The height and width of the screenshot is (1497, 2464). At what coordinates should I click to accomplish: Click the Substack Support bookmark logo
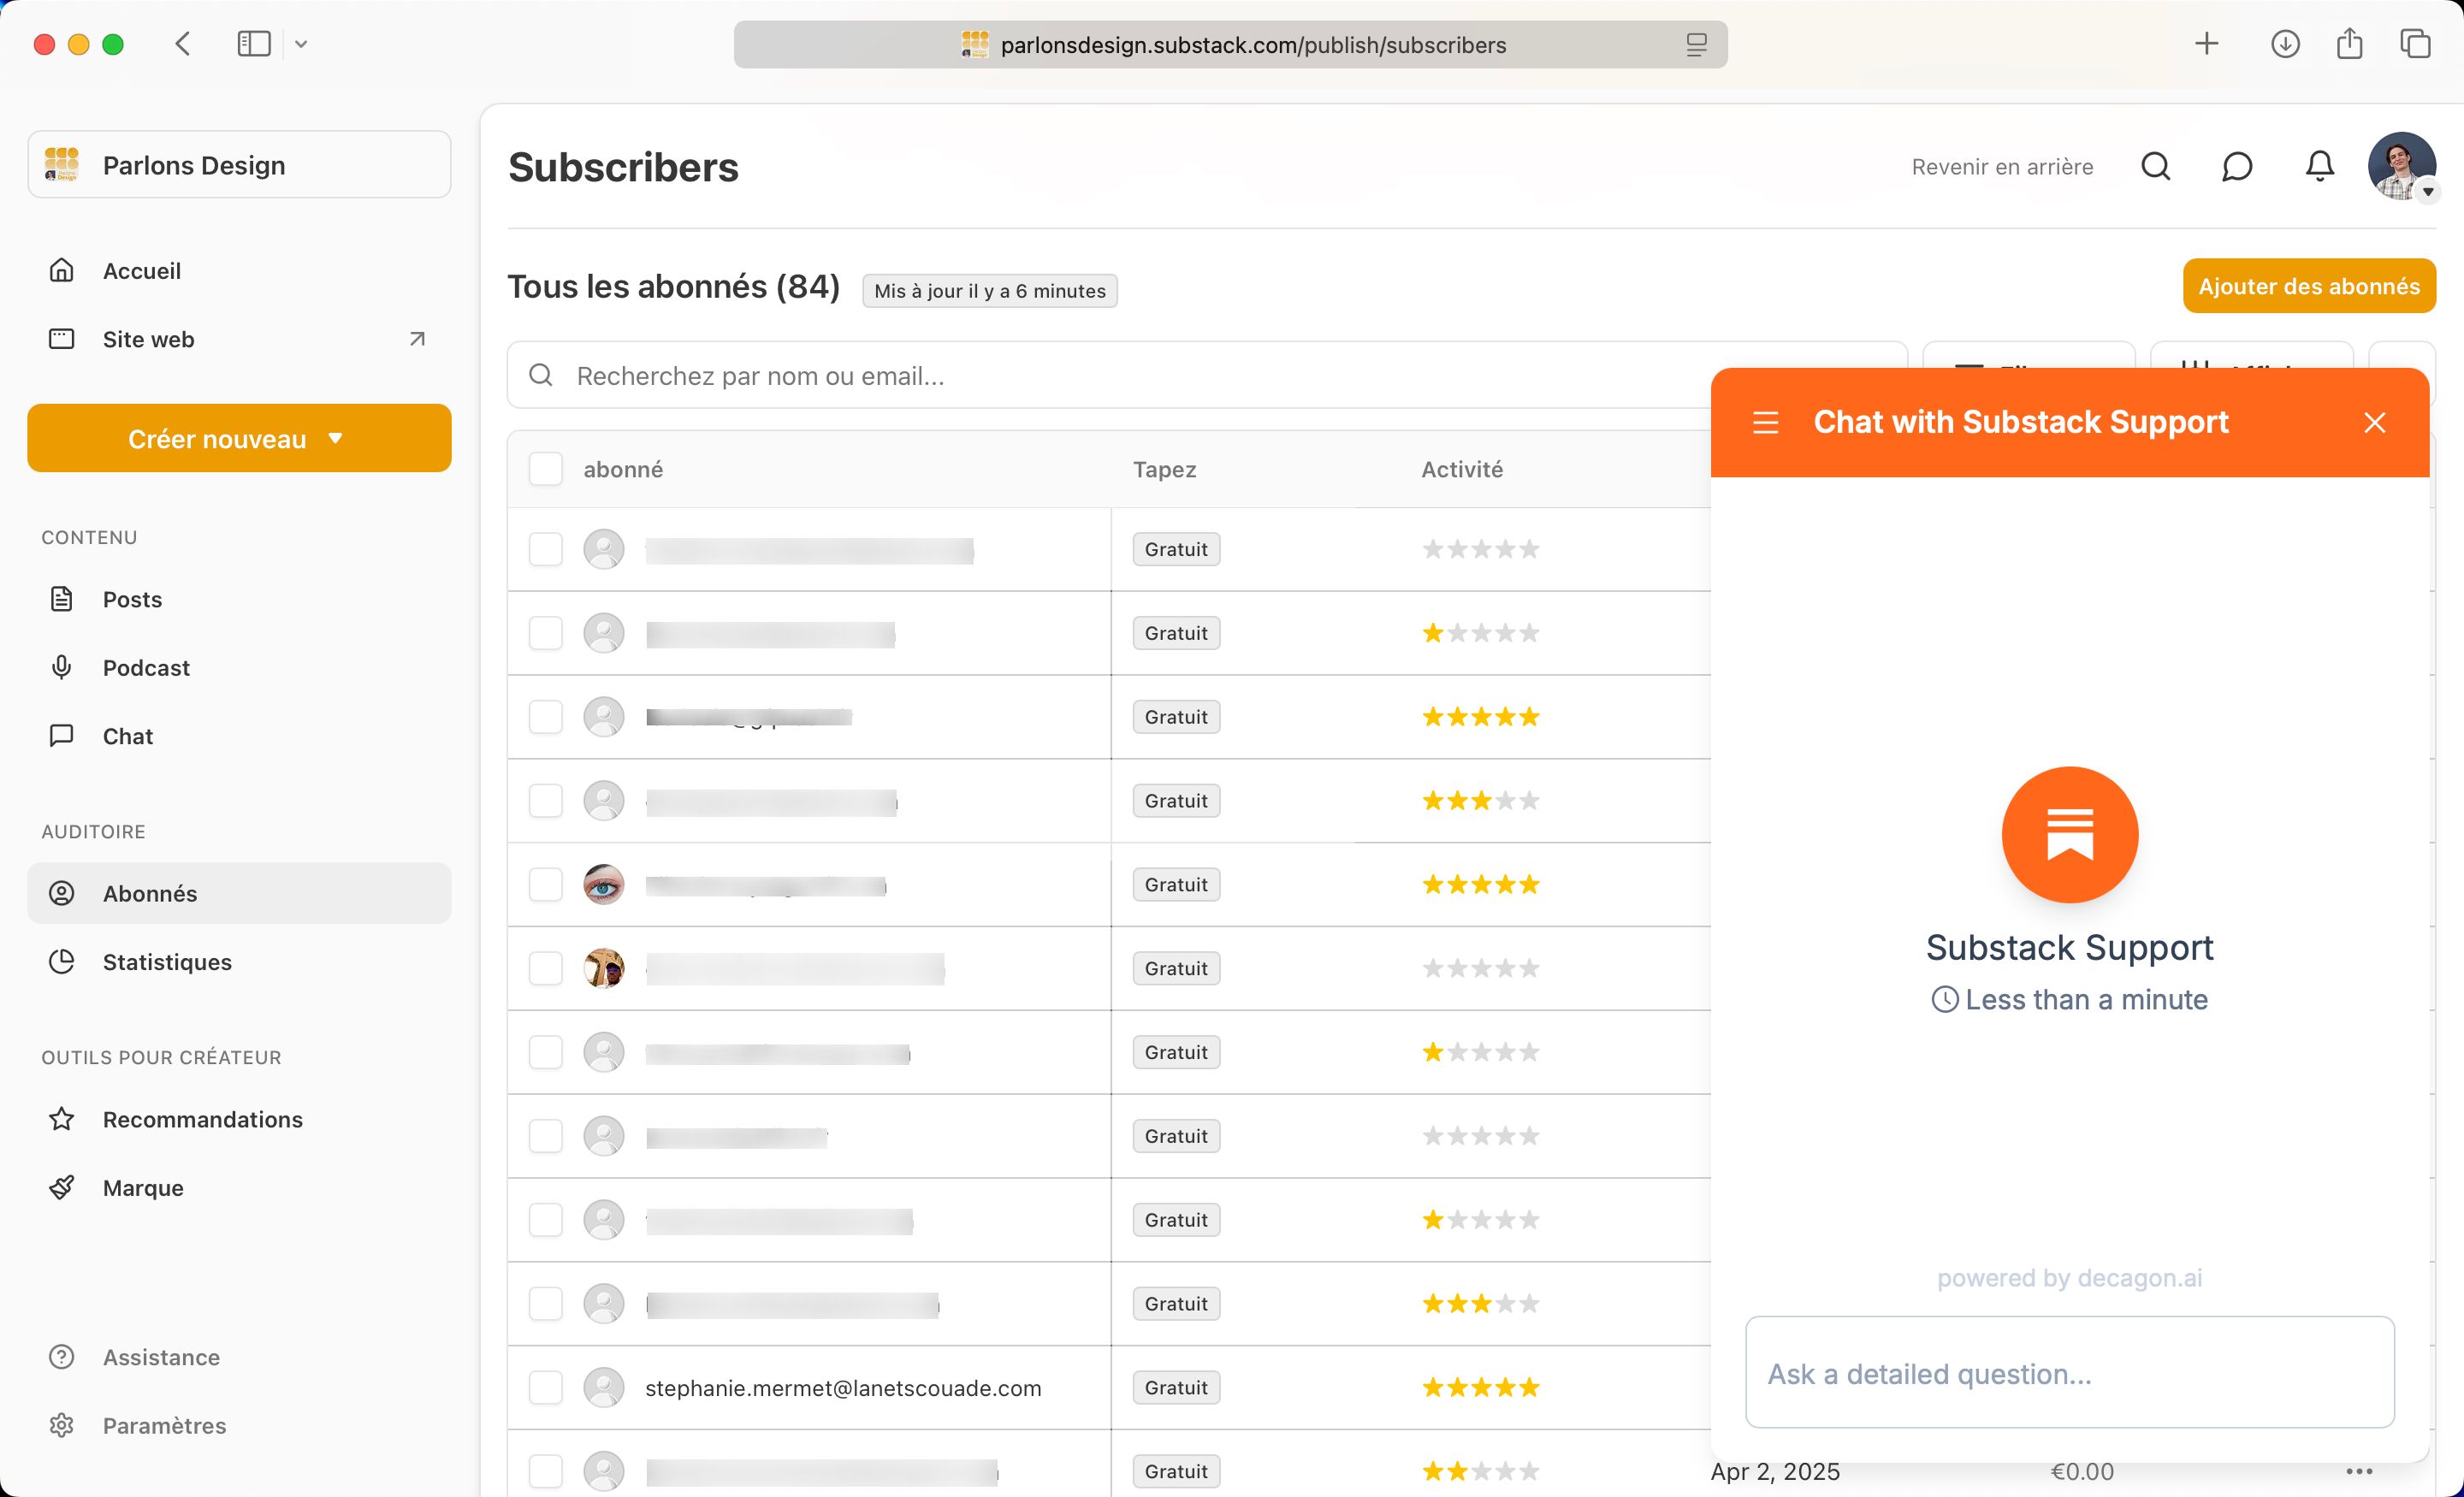2070,834
